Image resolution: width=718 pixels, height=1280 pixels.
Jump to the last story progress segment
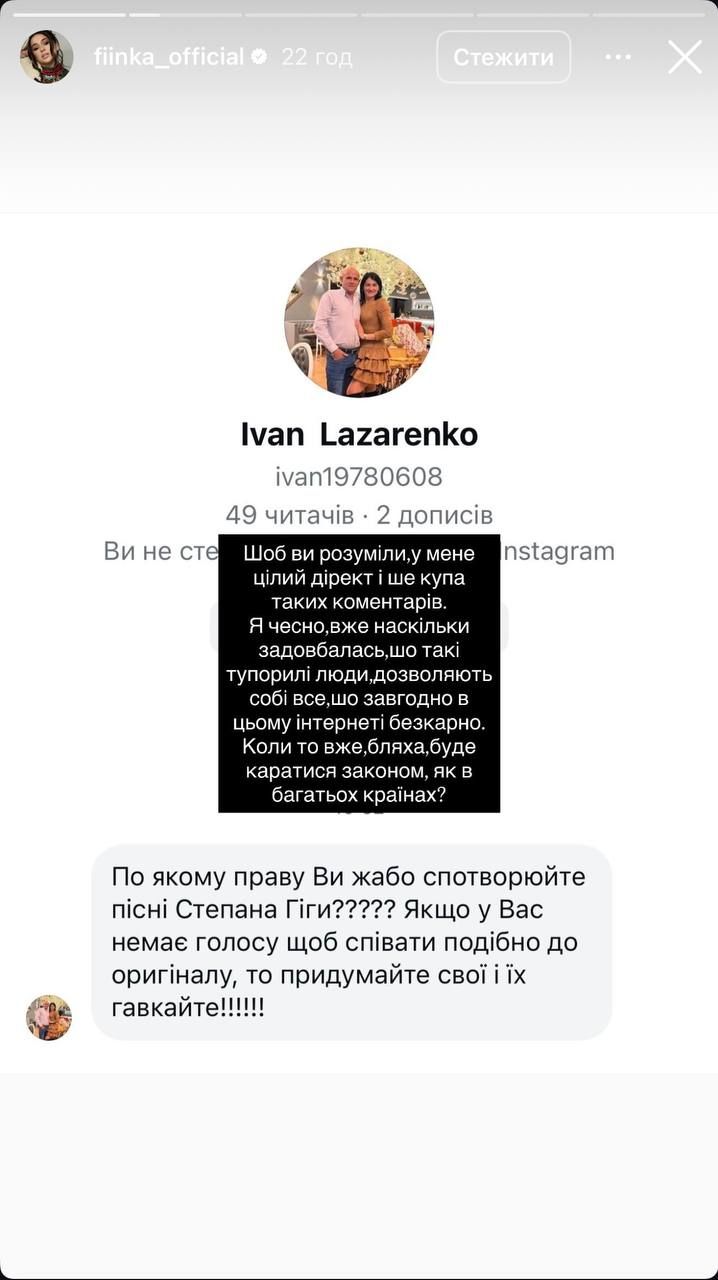(x=649, y=15)
